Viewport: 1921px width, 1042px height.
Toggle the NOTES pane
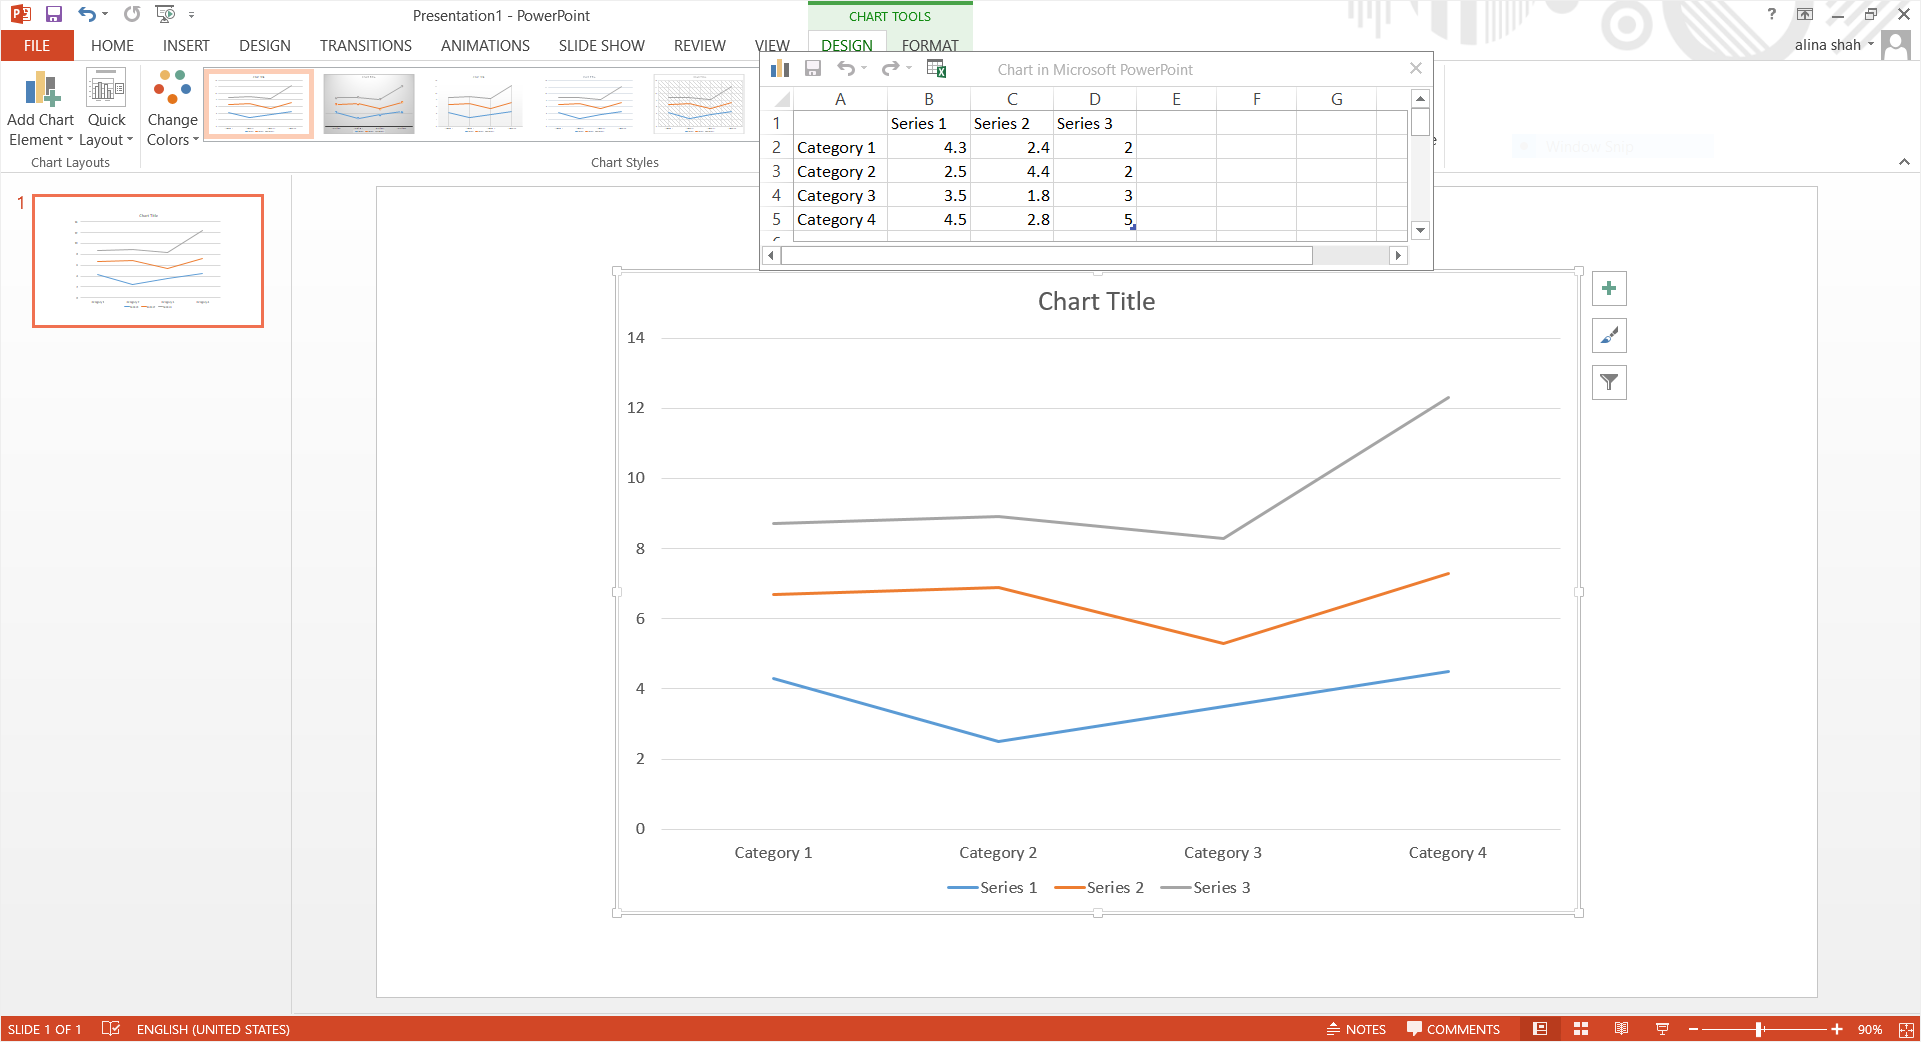tap(1355, 1029)
